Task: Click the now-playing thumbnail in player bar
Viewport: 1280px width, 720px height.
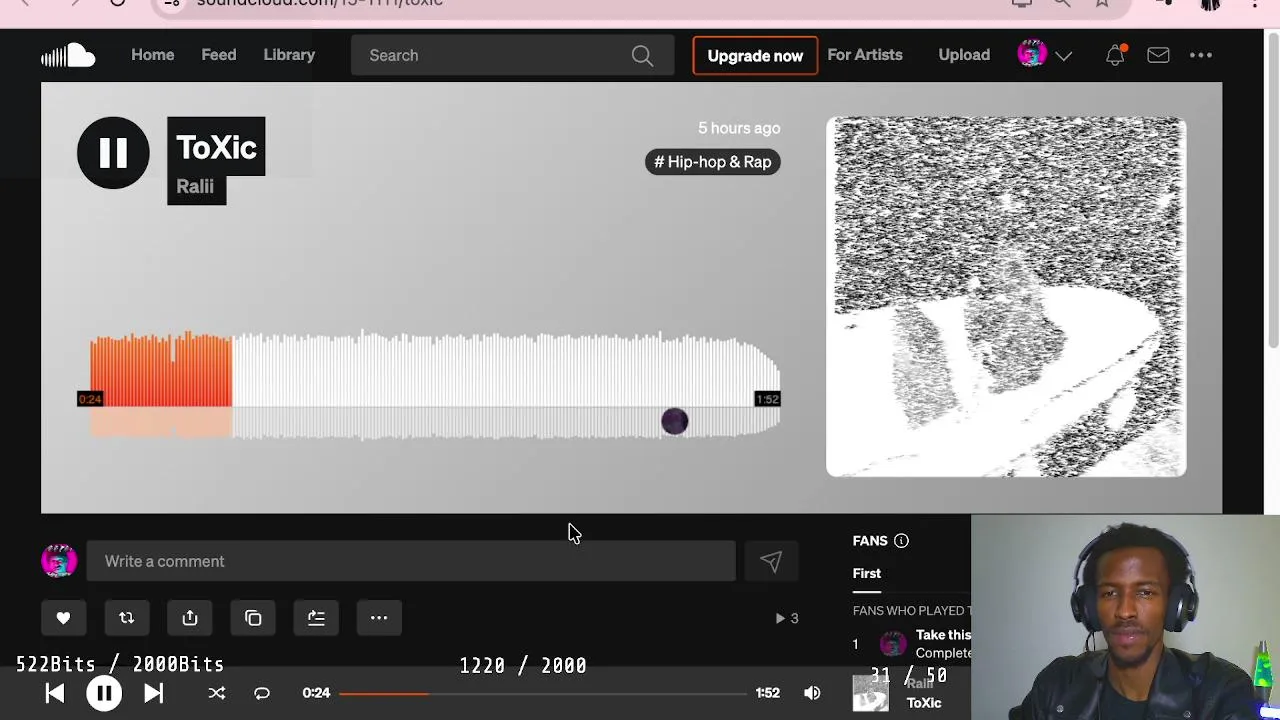Action: click(x=870, y=693)
